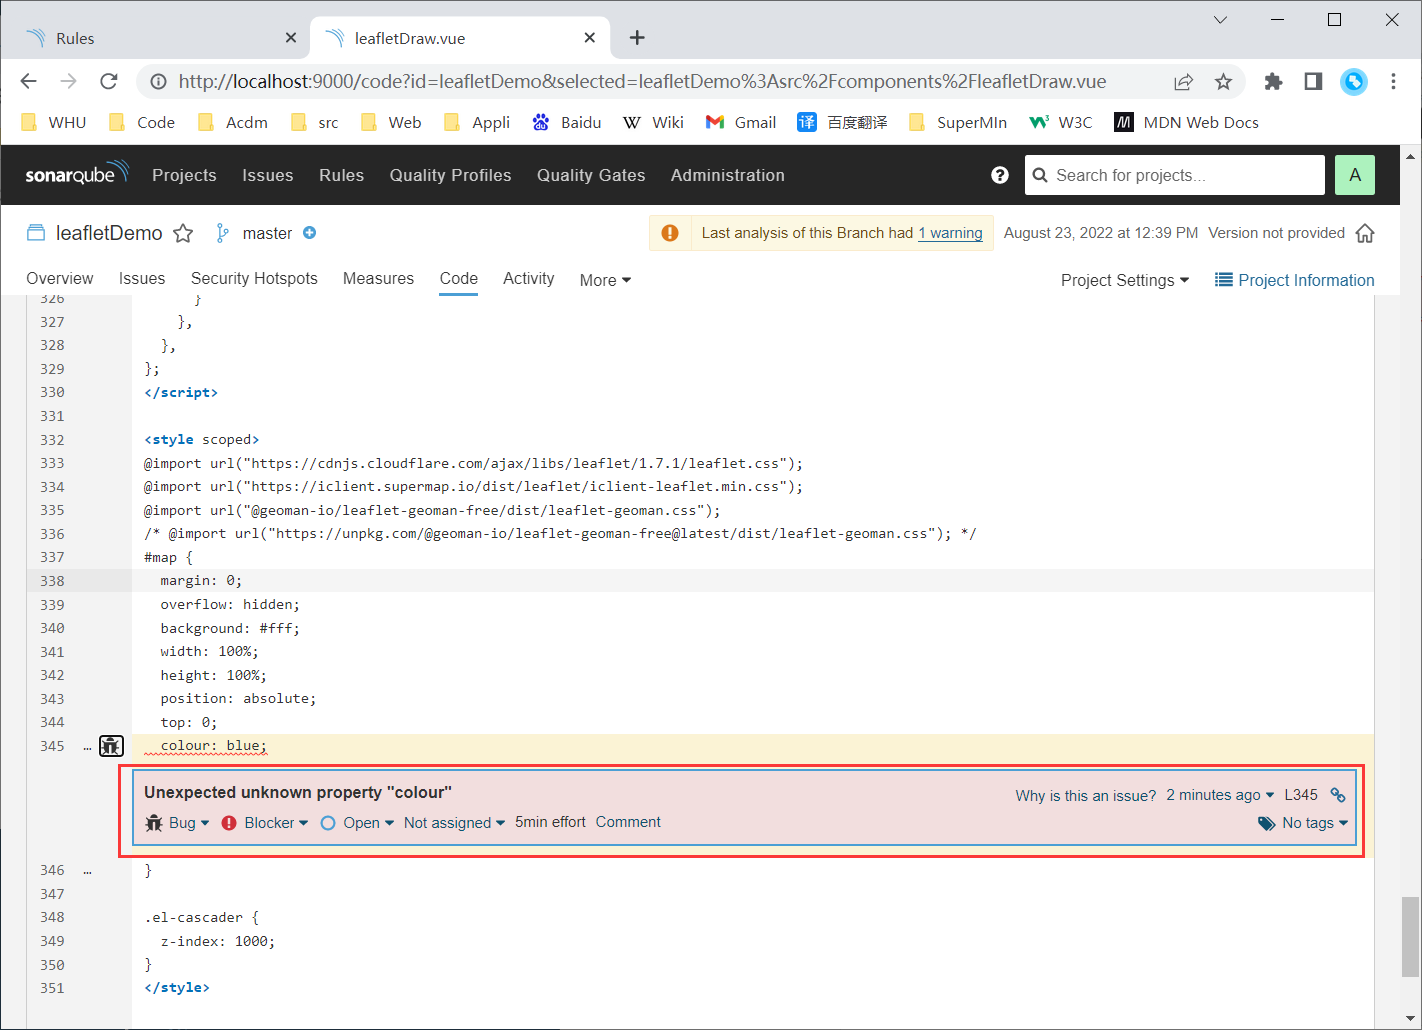
Task: Open Measures tab
Action: click(378, 279)
